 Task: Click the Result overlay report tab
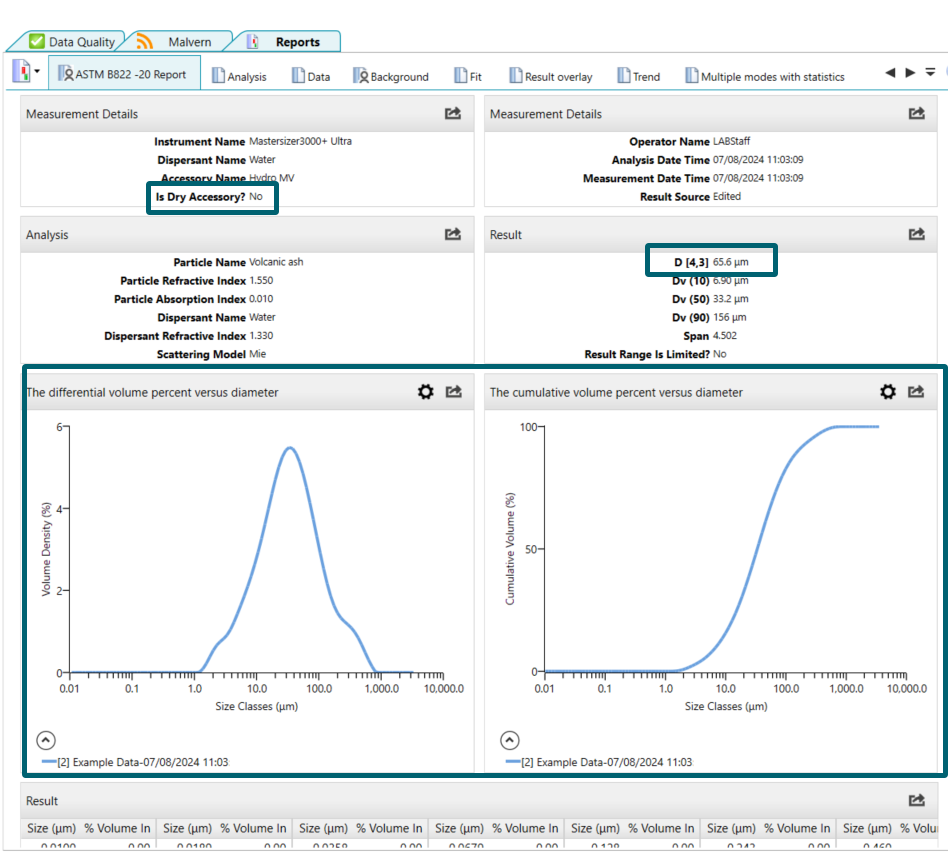551,76
